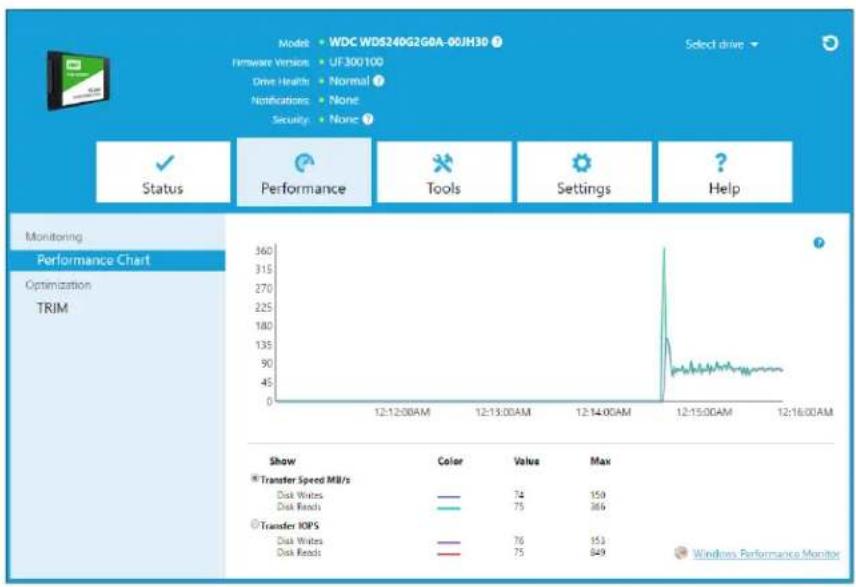The height and width of the screenshot is (587, 856).
Task: Open the Windows Performance Monitor link
Action: [766, 554]
